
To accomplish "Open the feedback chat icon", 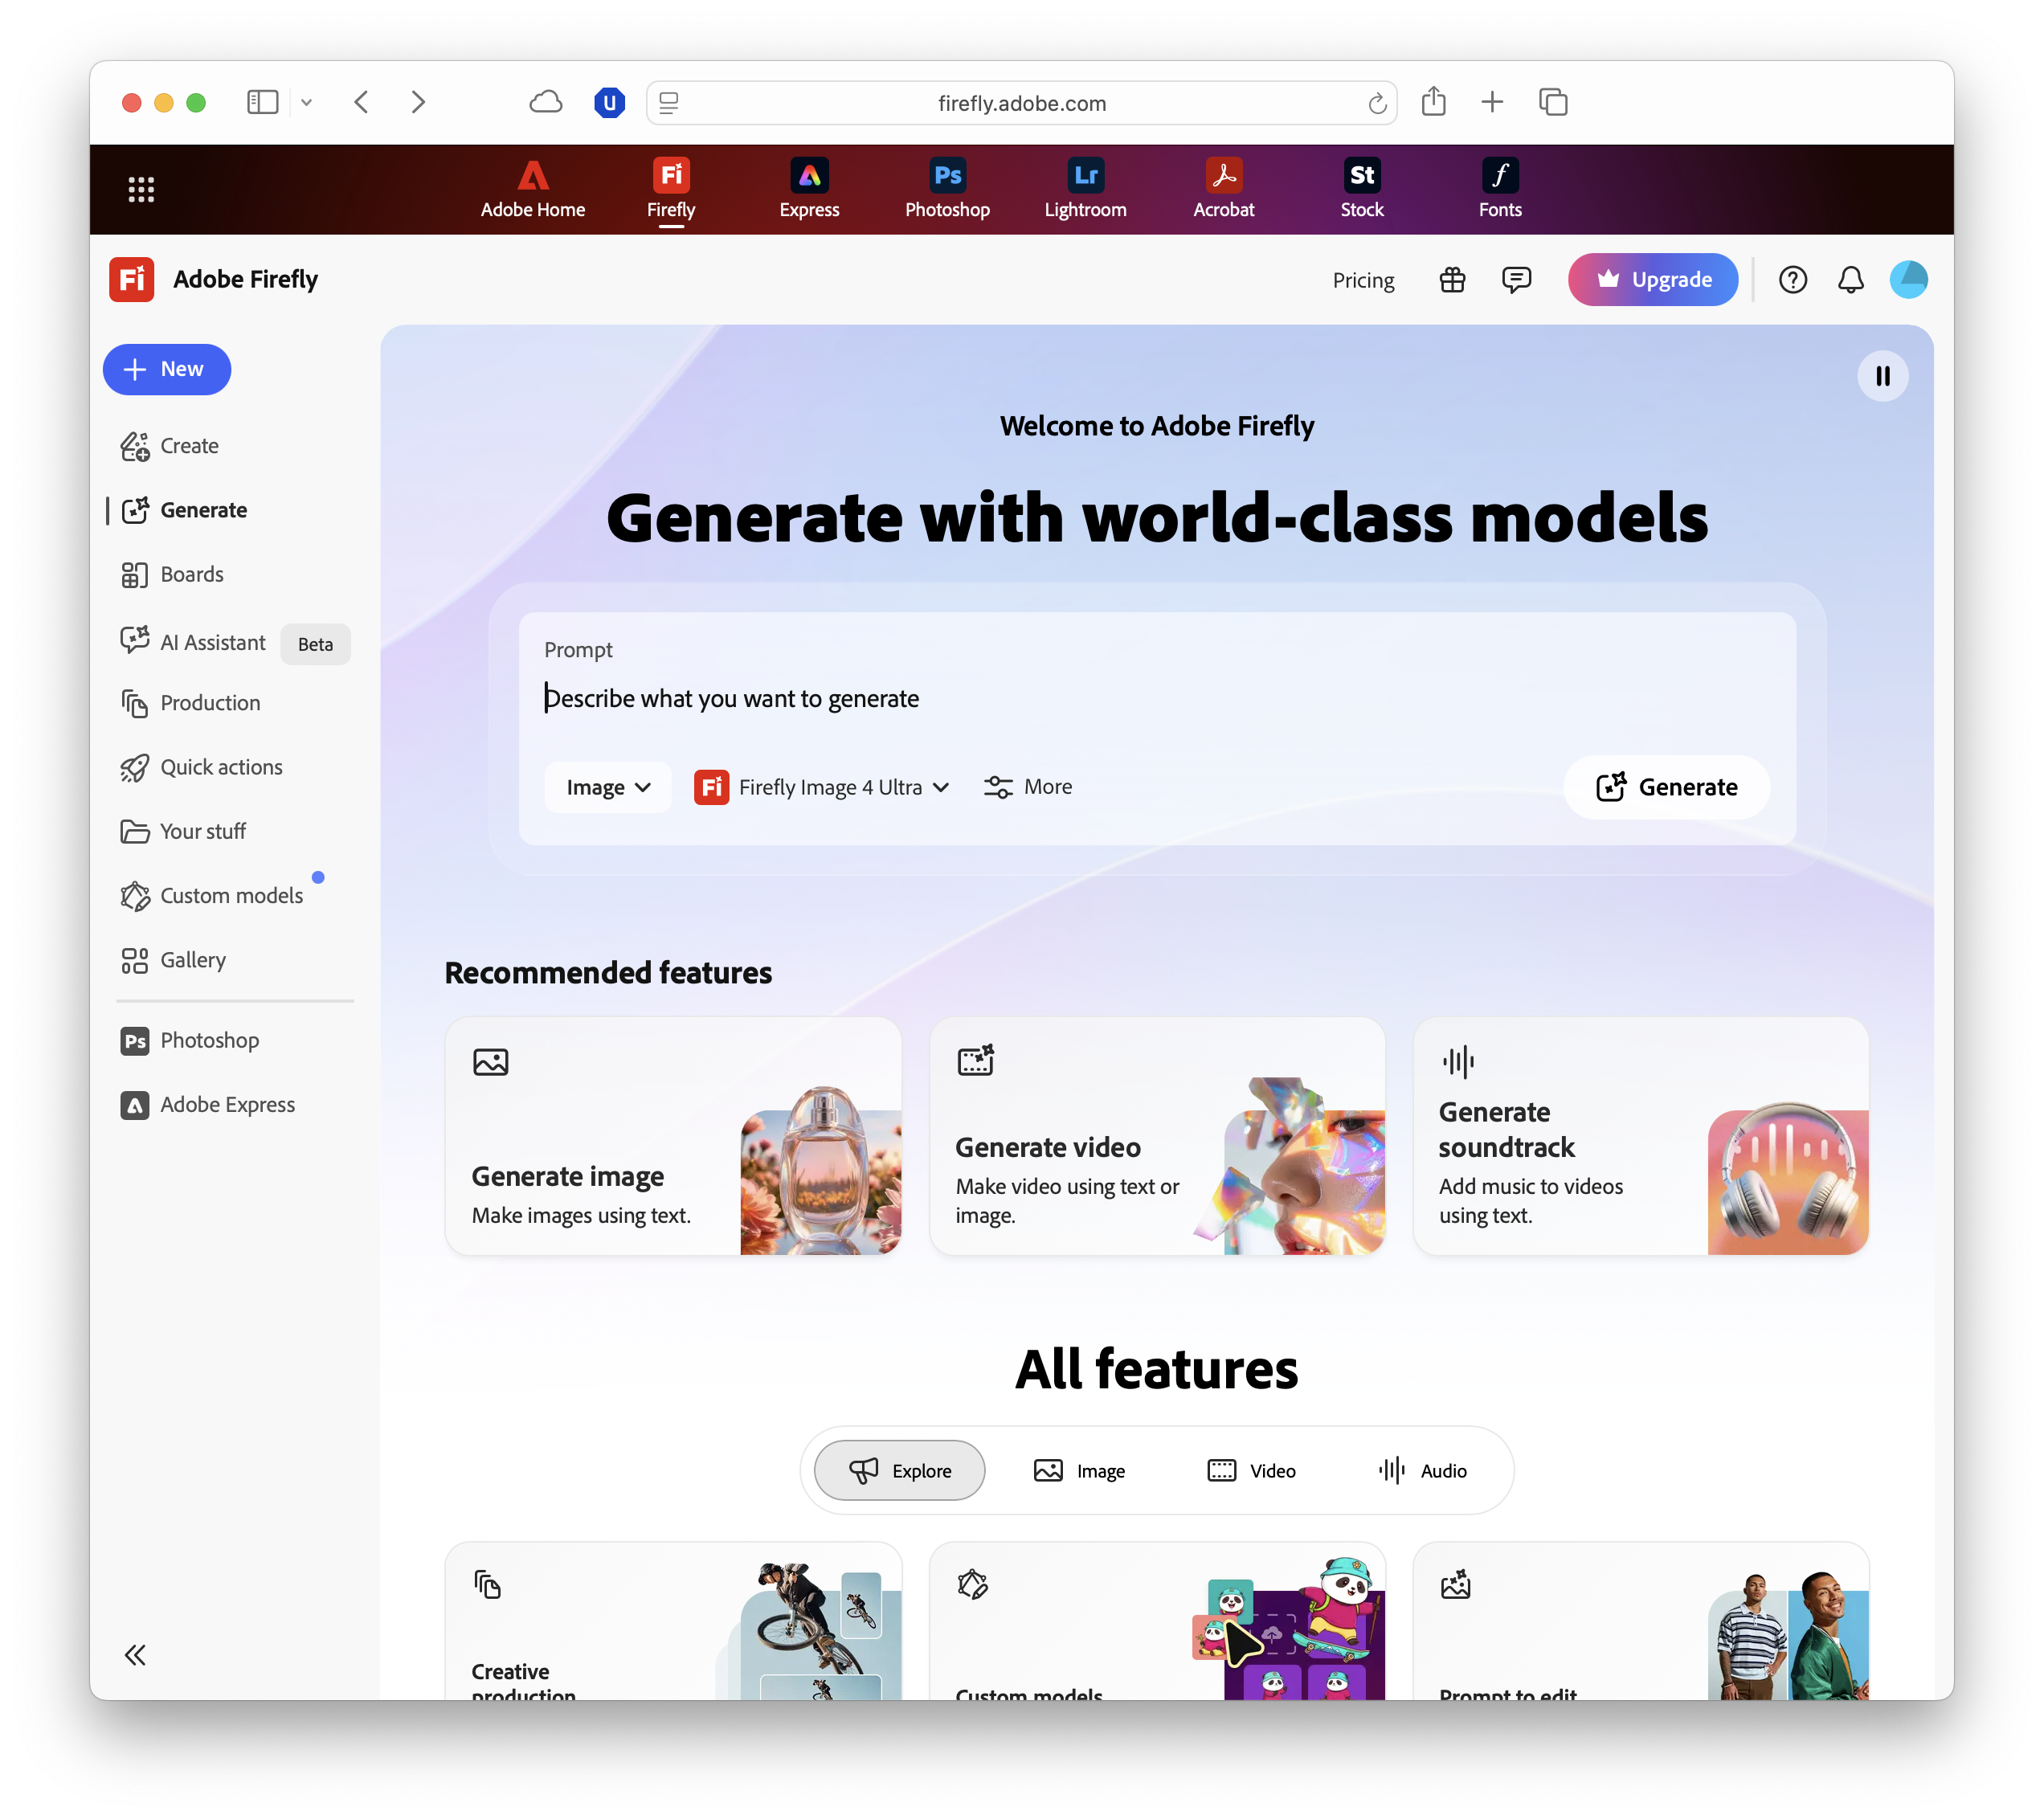I will 1516,280.
